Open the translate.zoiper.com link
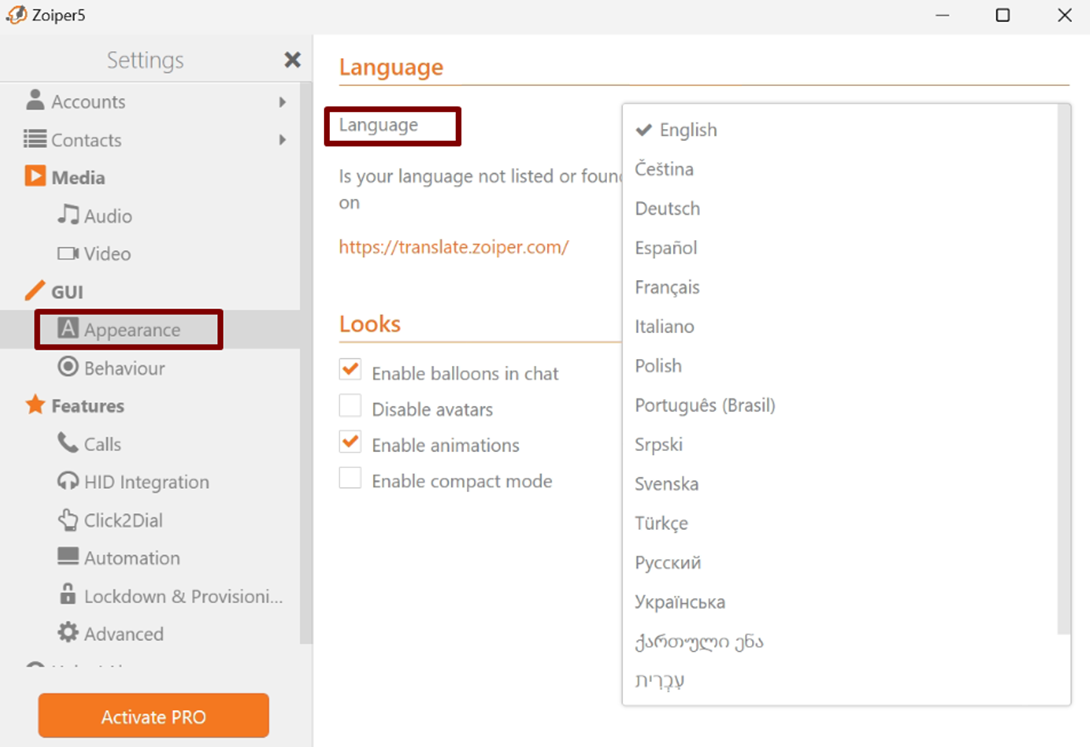The image size is (1090, 747). 453,247
